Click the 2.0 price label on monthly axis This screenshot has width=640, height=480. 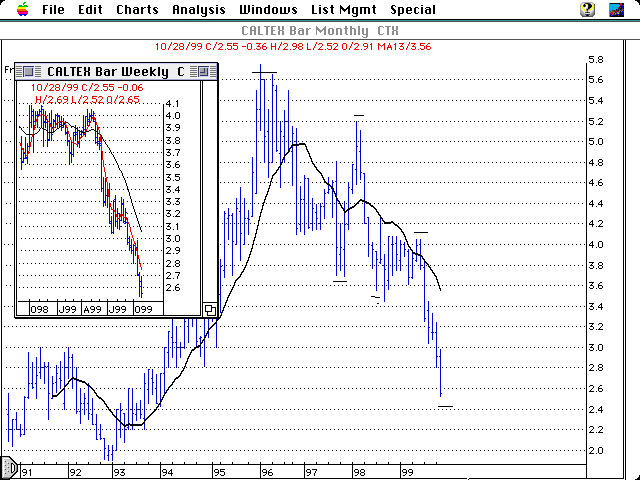click(x=596, y=450)
